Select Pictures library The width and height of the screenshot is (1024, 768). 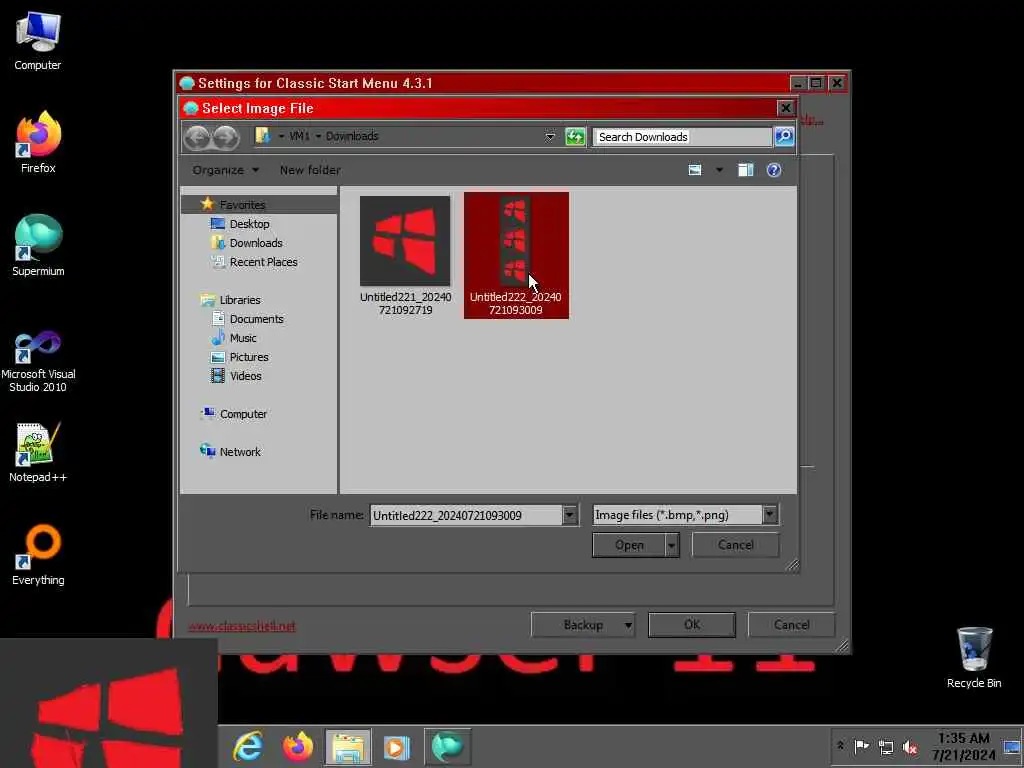click(x=248, y=357)
